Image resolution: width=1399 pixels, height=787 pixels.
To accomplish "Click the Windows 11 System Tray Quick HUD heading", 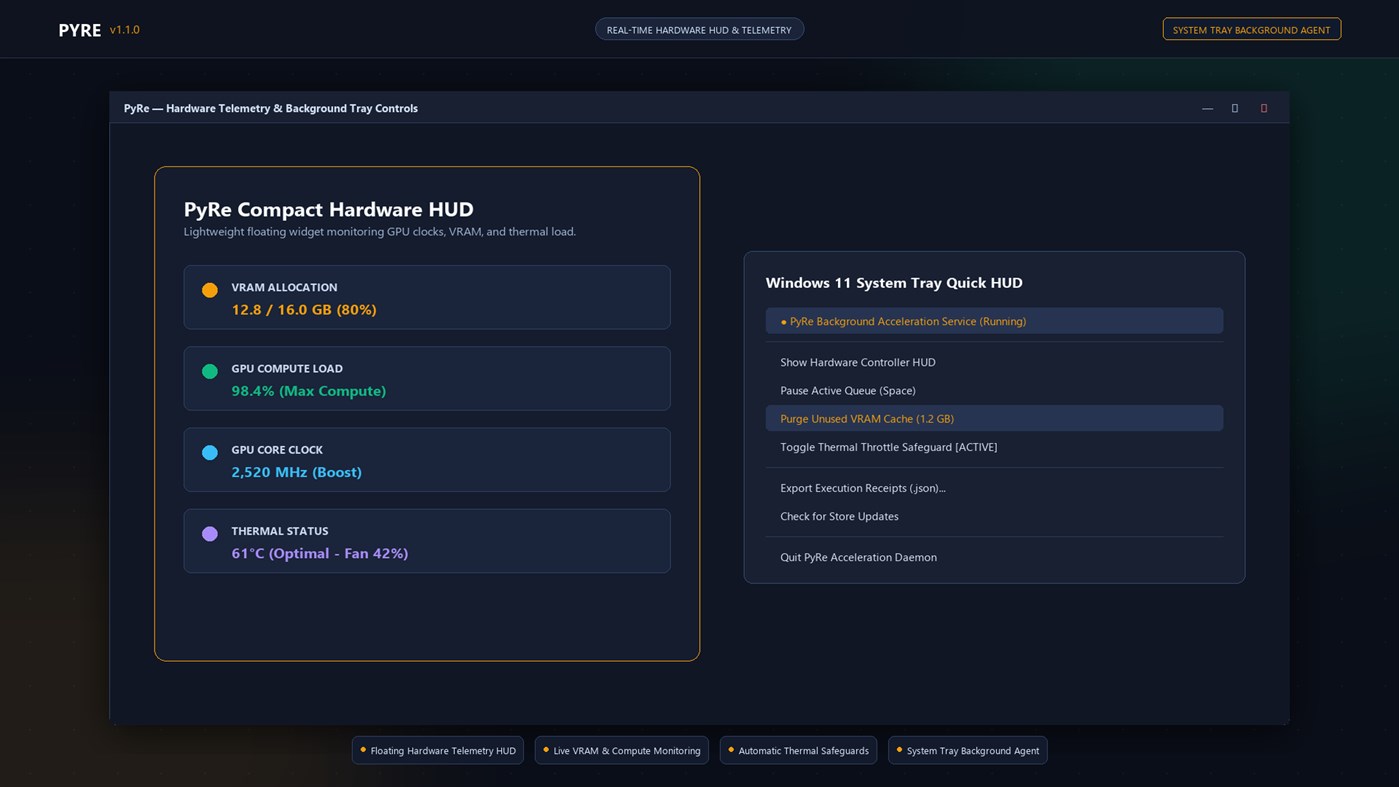I will tap(894, 283).
